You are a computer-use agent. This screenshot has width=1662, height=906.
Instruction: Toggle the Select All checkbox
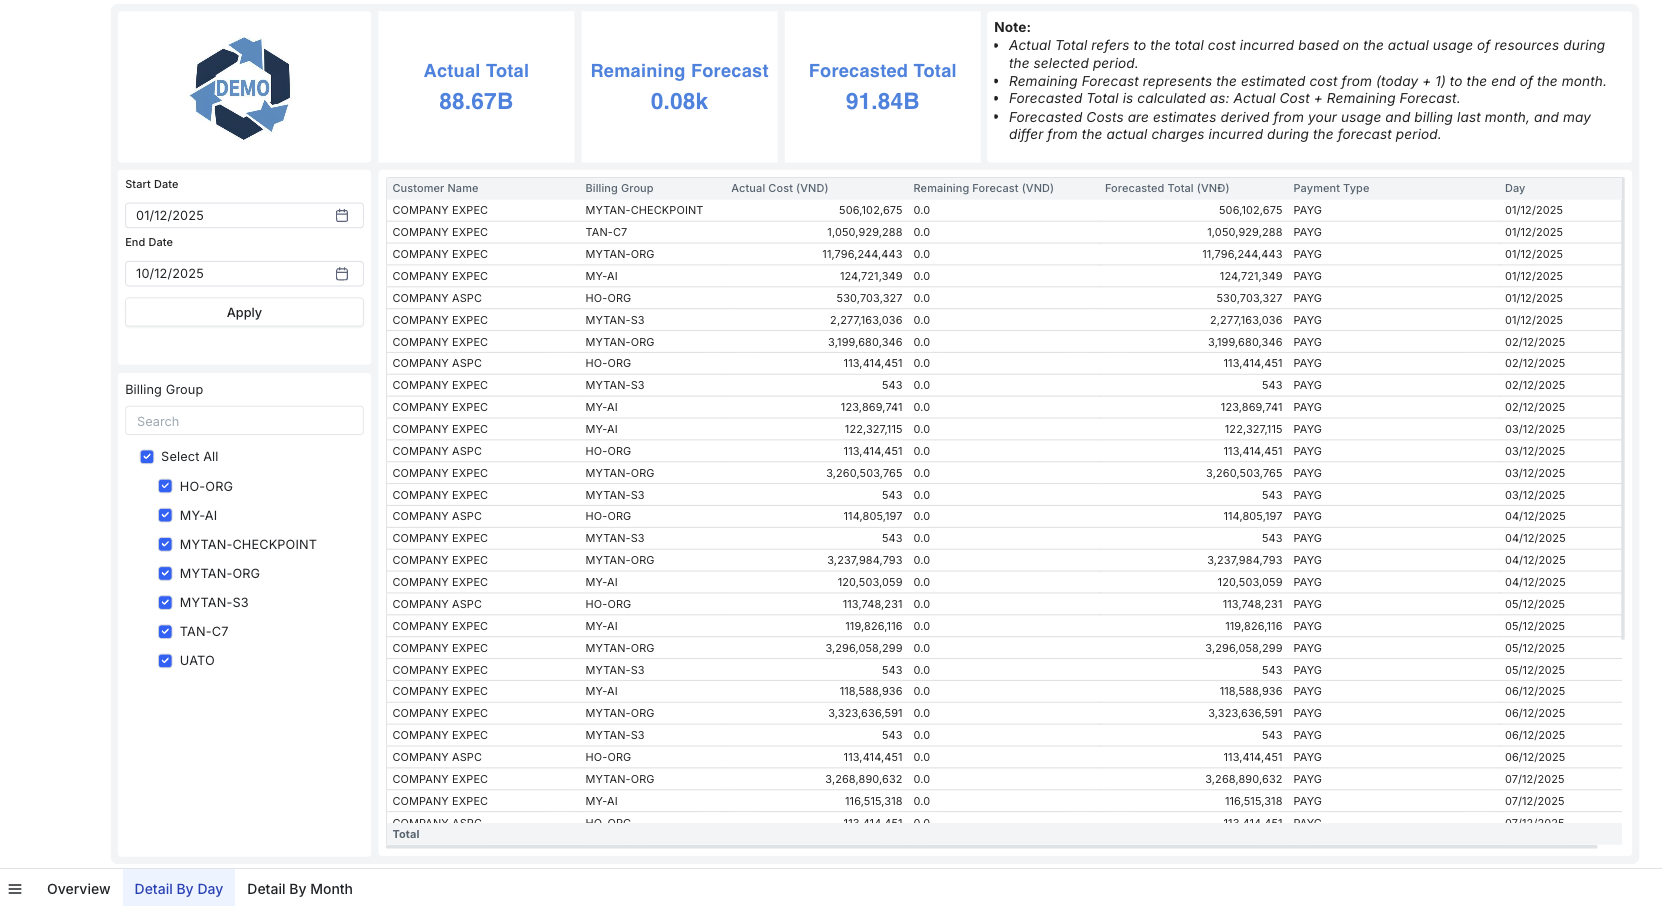147,457
